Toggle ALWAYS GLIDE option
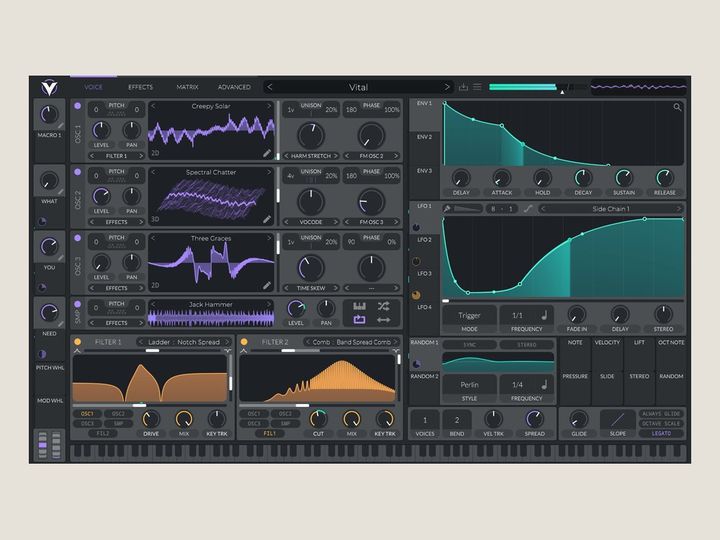This screenshot has height=540, width=720. pyautogui.click(x=661, y=414)
